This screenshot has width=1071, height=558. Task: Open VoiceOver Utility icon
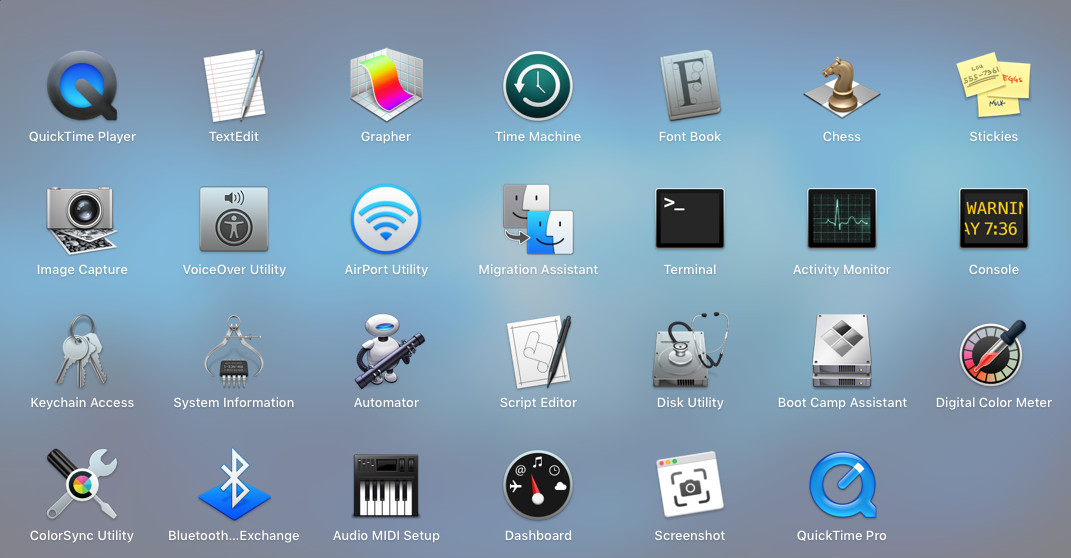tap(234, 219)
